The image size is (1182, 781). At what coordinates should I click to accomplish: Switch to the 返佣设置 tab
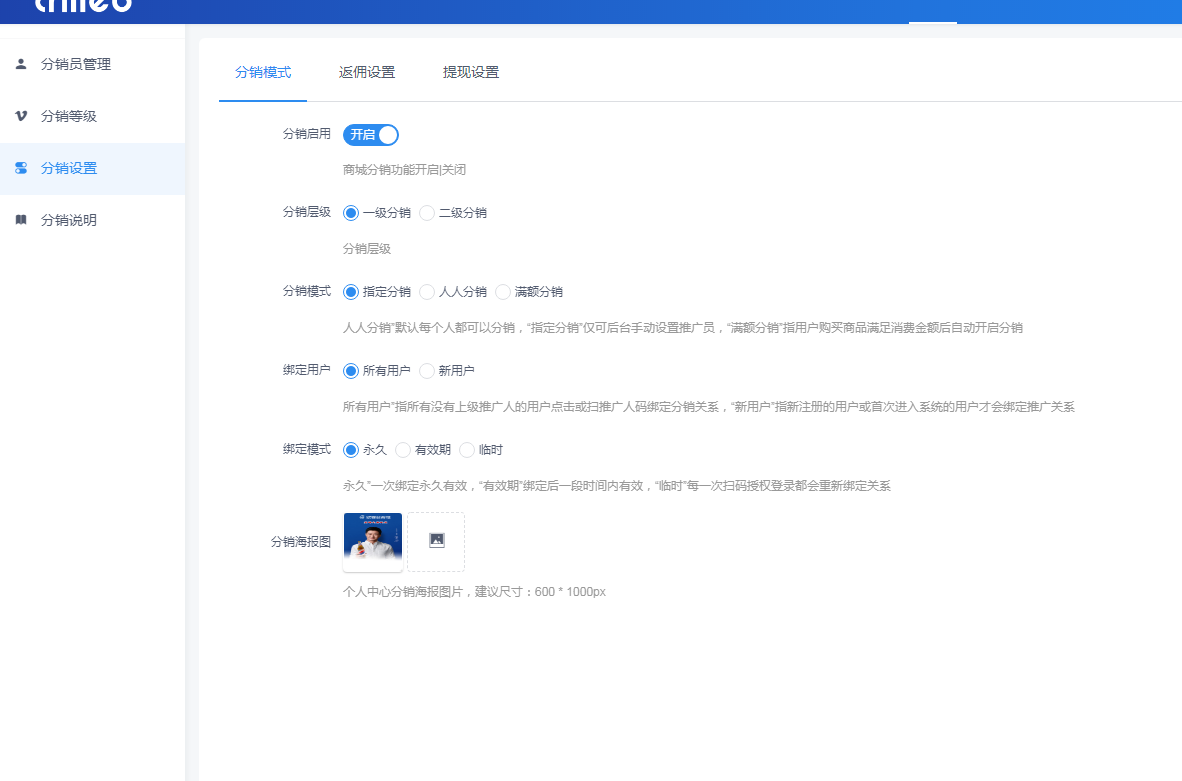coord(367,72)
